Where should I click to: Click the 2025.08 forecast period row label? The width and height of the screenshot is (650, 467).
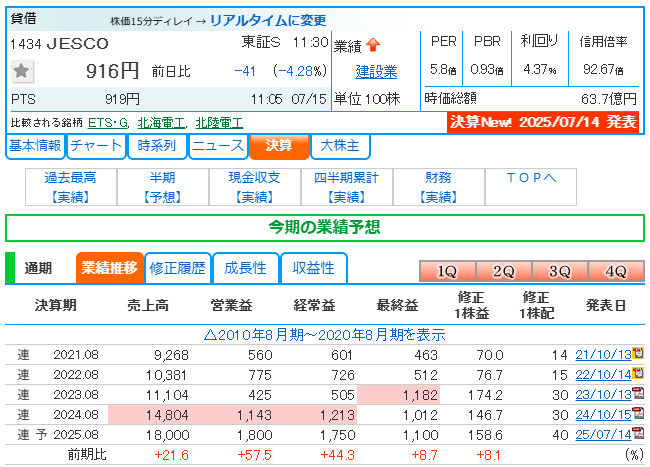click(76, 435)
